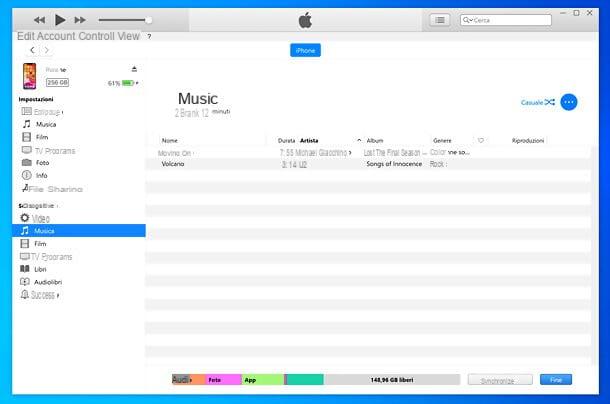Eject the iPhone device
Viewport: 610px width, 404px height.
point(134,69)
